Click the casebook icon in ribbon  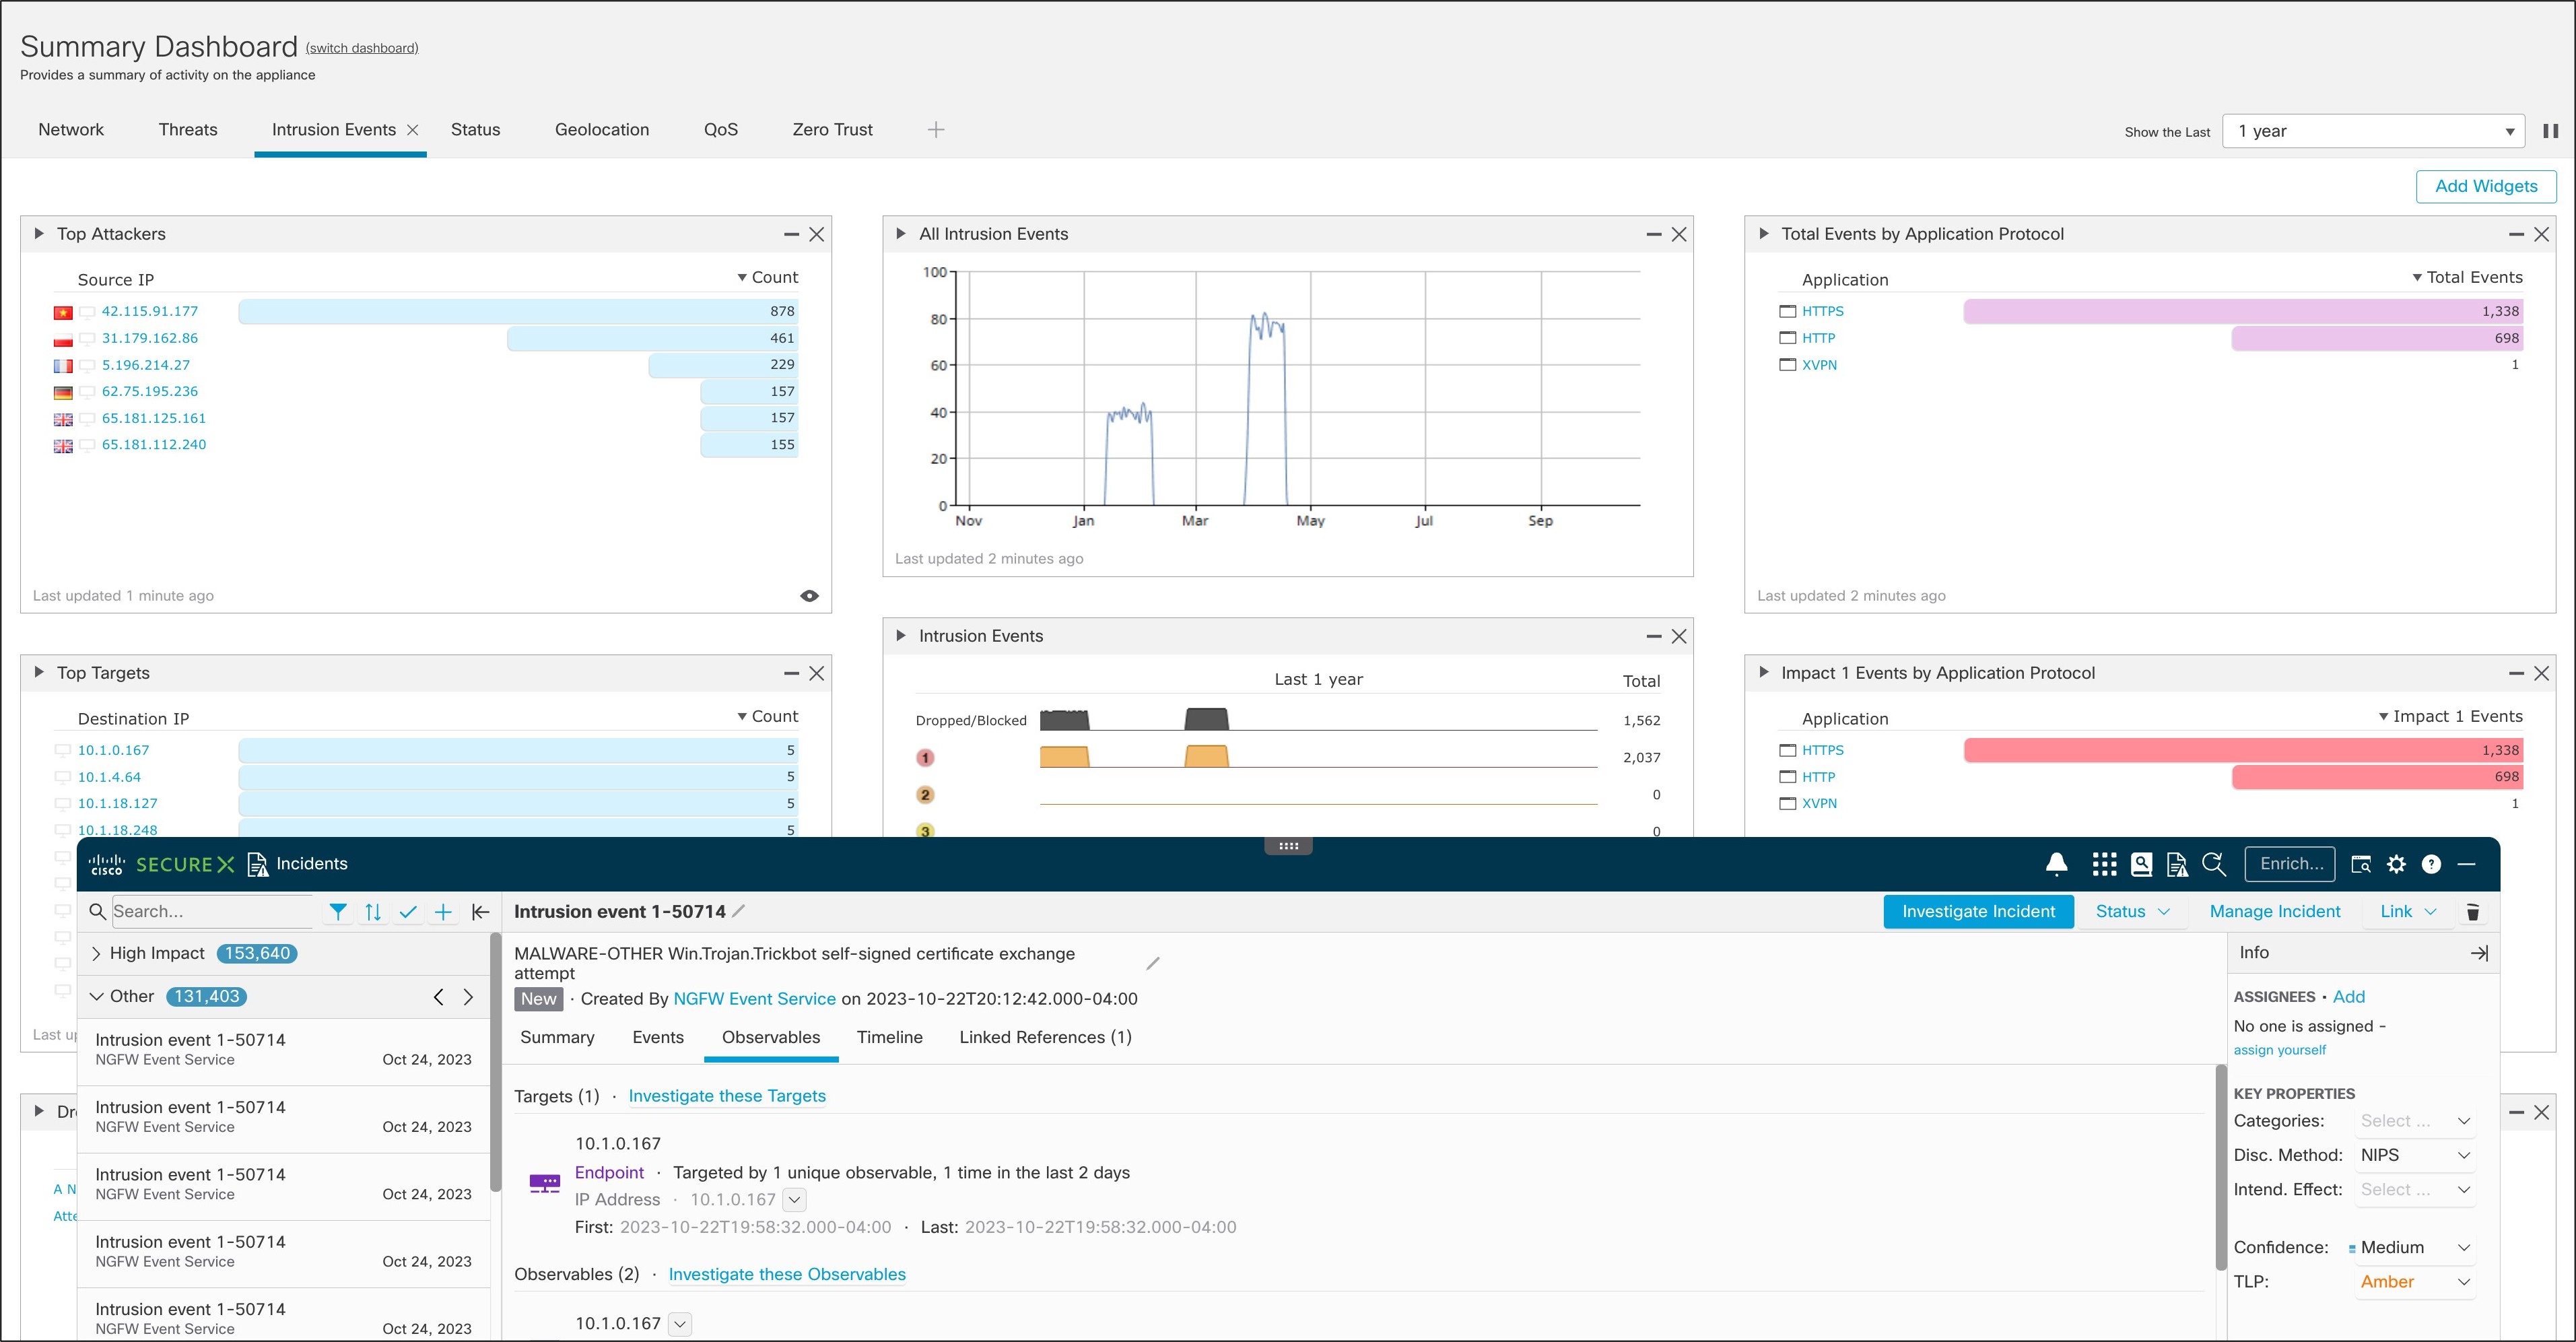point(2141,864)
